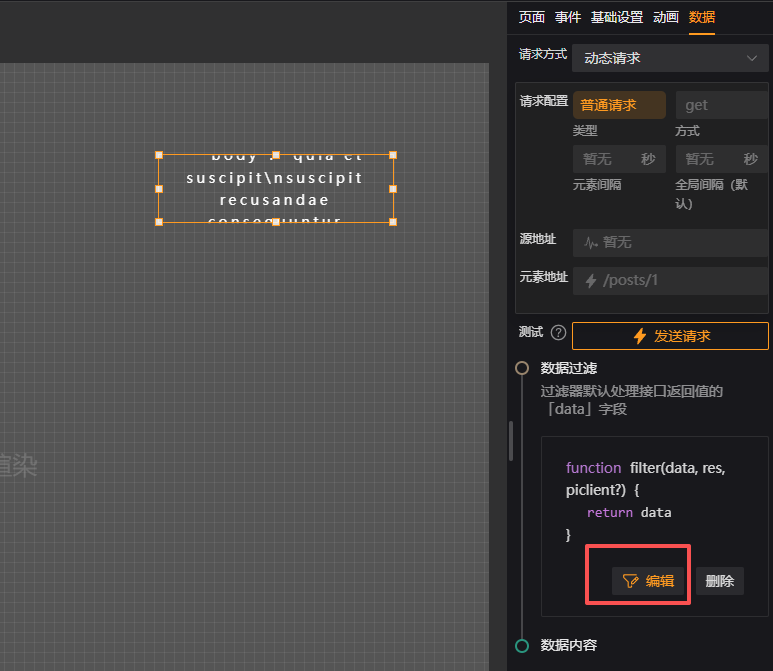Click the 元素地址 field with /posts/1
The image size is (773, 671).
670,281
